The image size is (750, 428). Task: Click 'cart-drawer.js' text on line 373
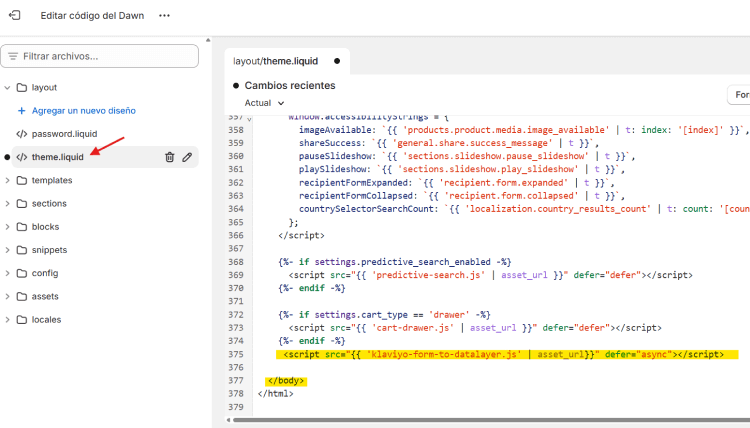coord(412,328)
